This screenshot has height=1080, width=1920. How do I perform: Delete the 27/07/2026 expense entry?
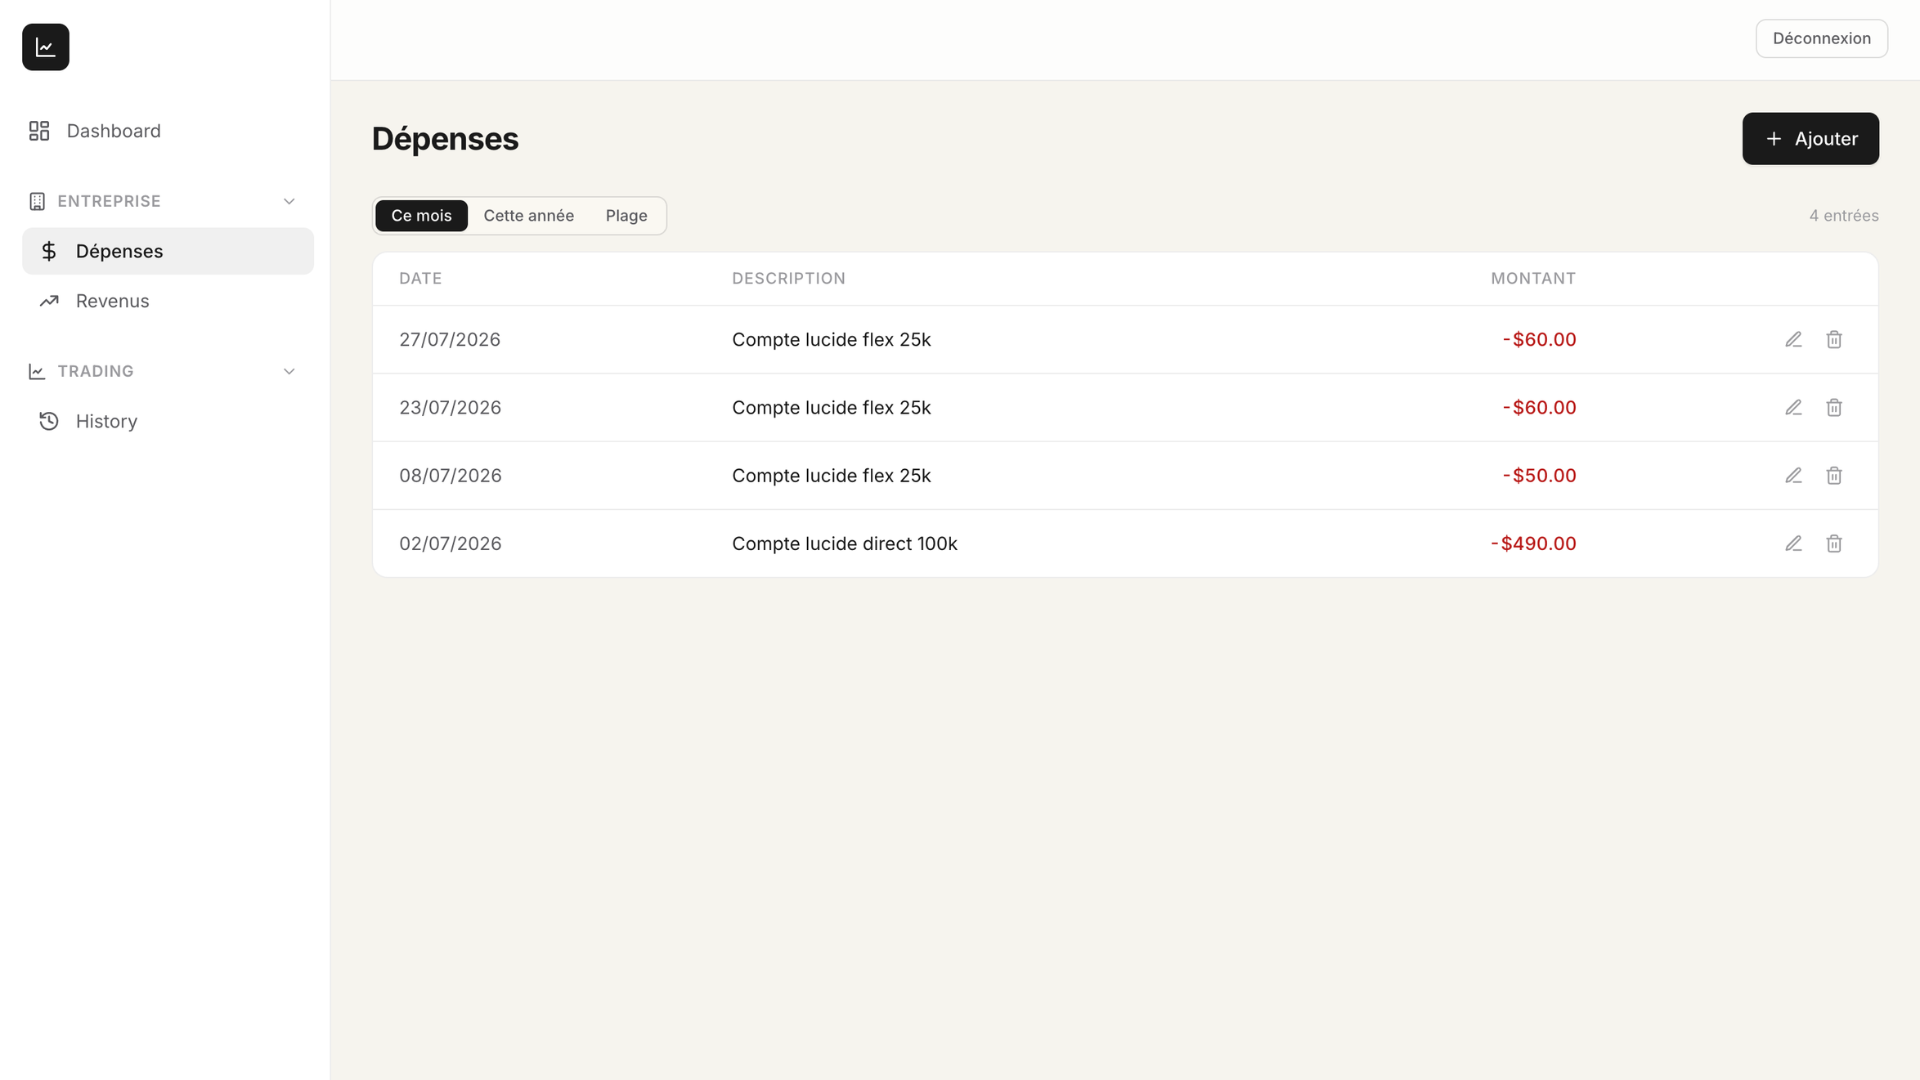coord(1834,340)
